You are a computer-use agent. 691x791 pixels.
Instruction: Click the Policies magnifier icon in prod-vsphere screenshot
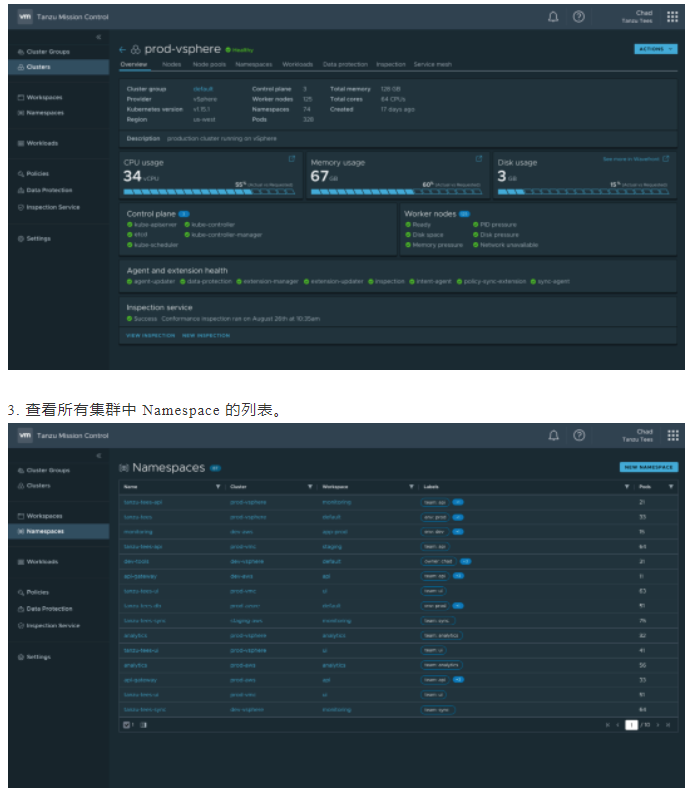click(21, 174)
